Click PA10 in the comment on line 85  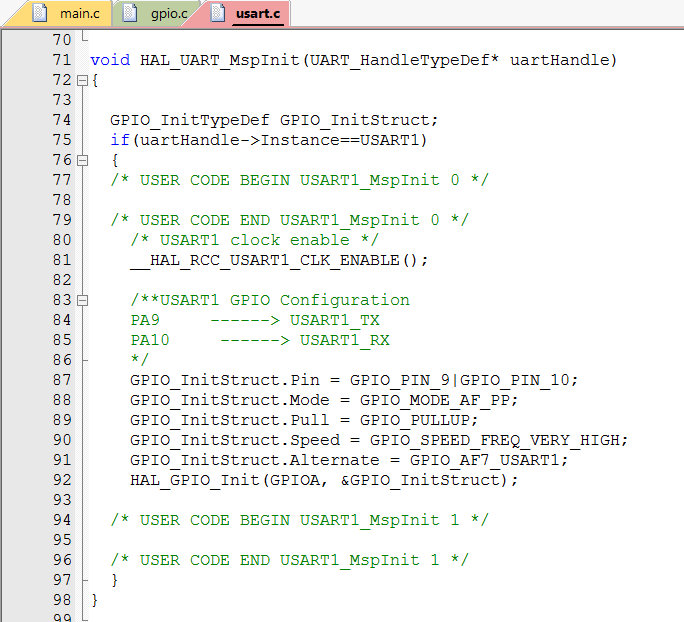(x=150, y=341)
